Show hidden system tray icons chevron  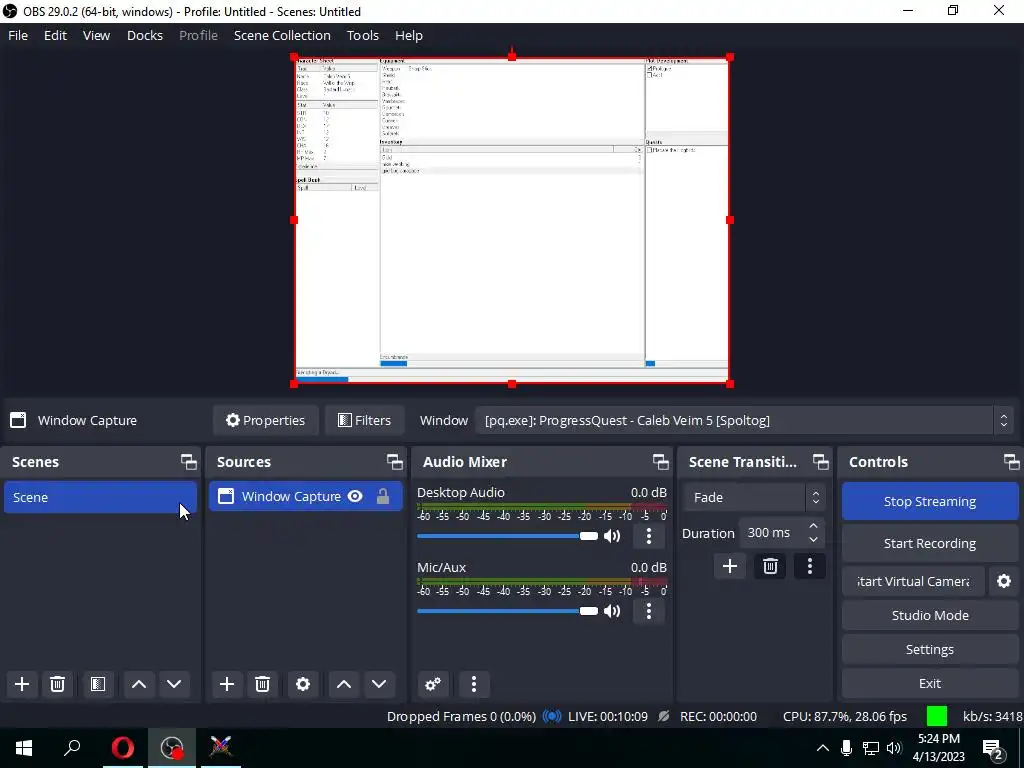[x=823, y=748]
